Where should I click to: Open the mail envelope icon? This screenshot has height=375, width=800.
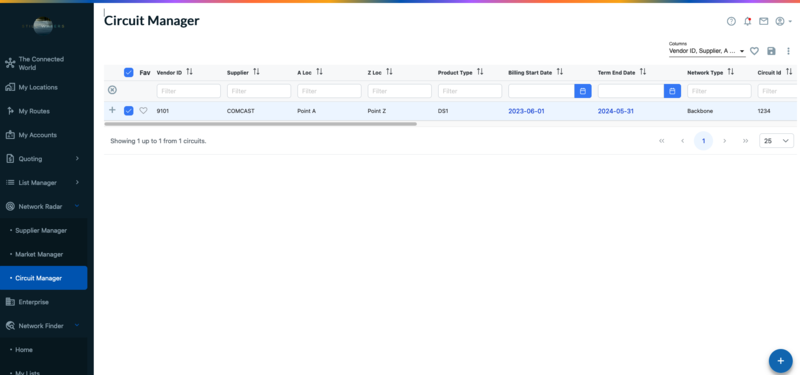pos(763,21)
